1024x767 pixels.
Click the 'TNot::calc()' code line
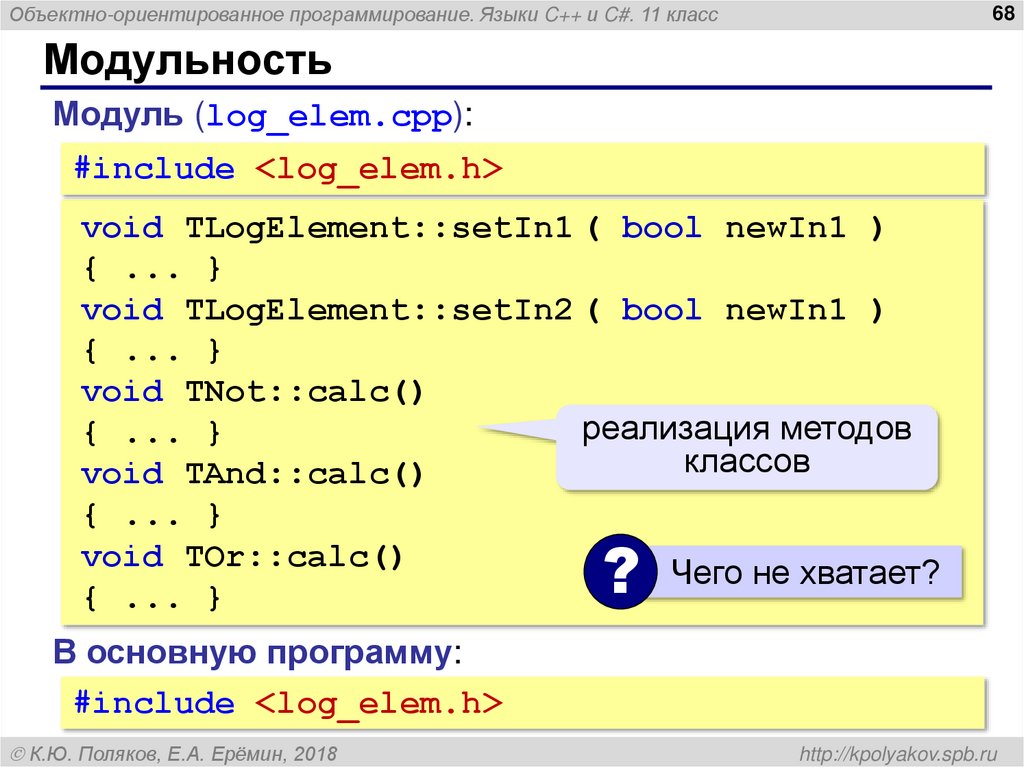click(x=253, y=393)
